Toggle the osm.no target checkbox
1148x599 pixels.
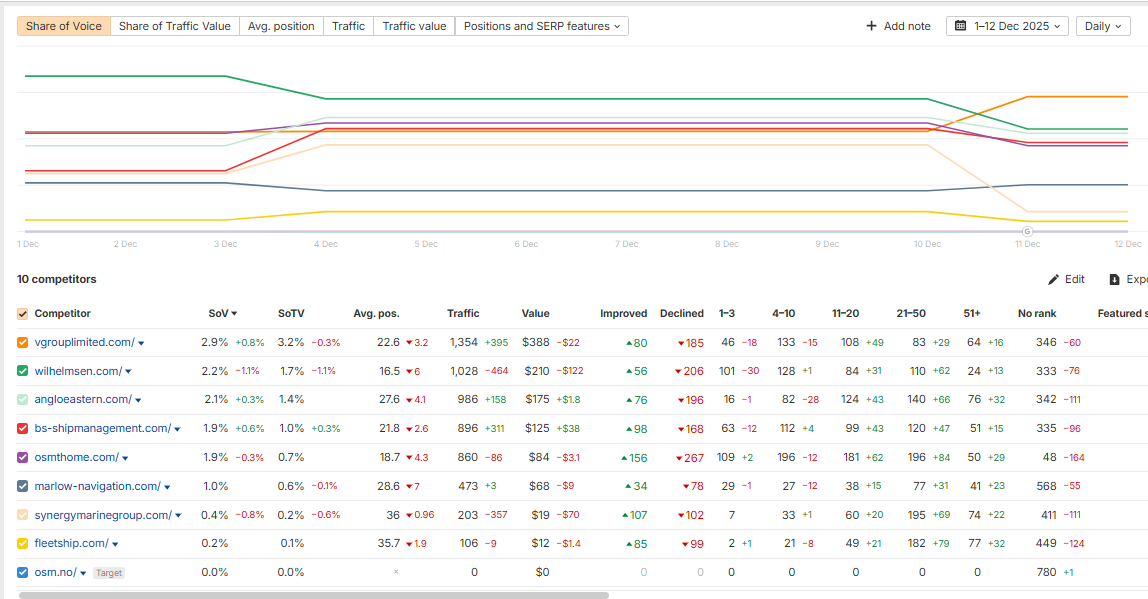pyautogui.click(x=23, y=573)
